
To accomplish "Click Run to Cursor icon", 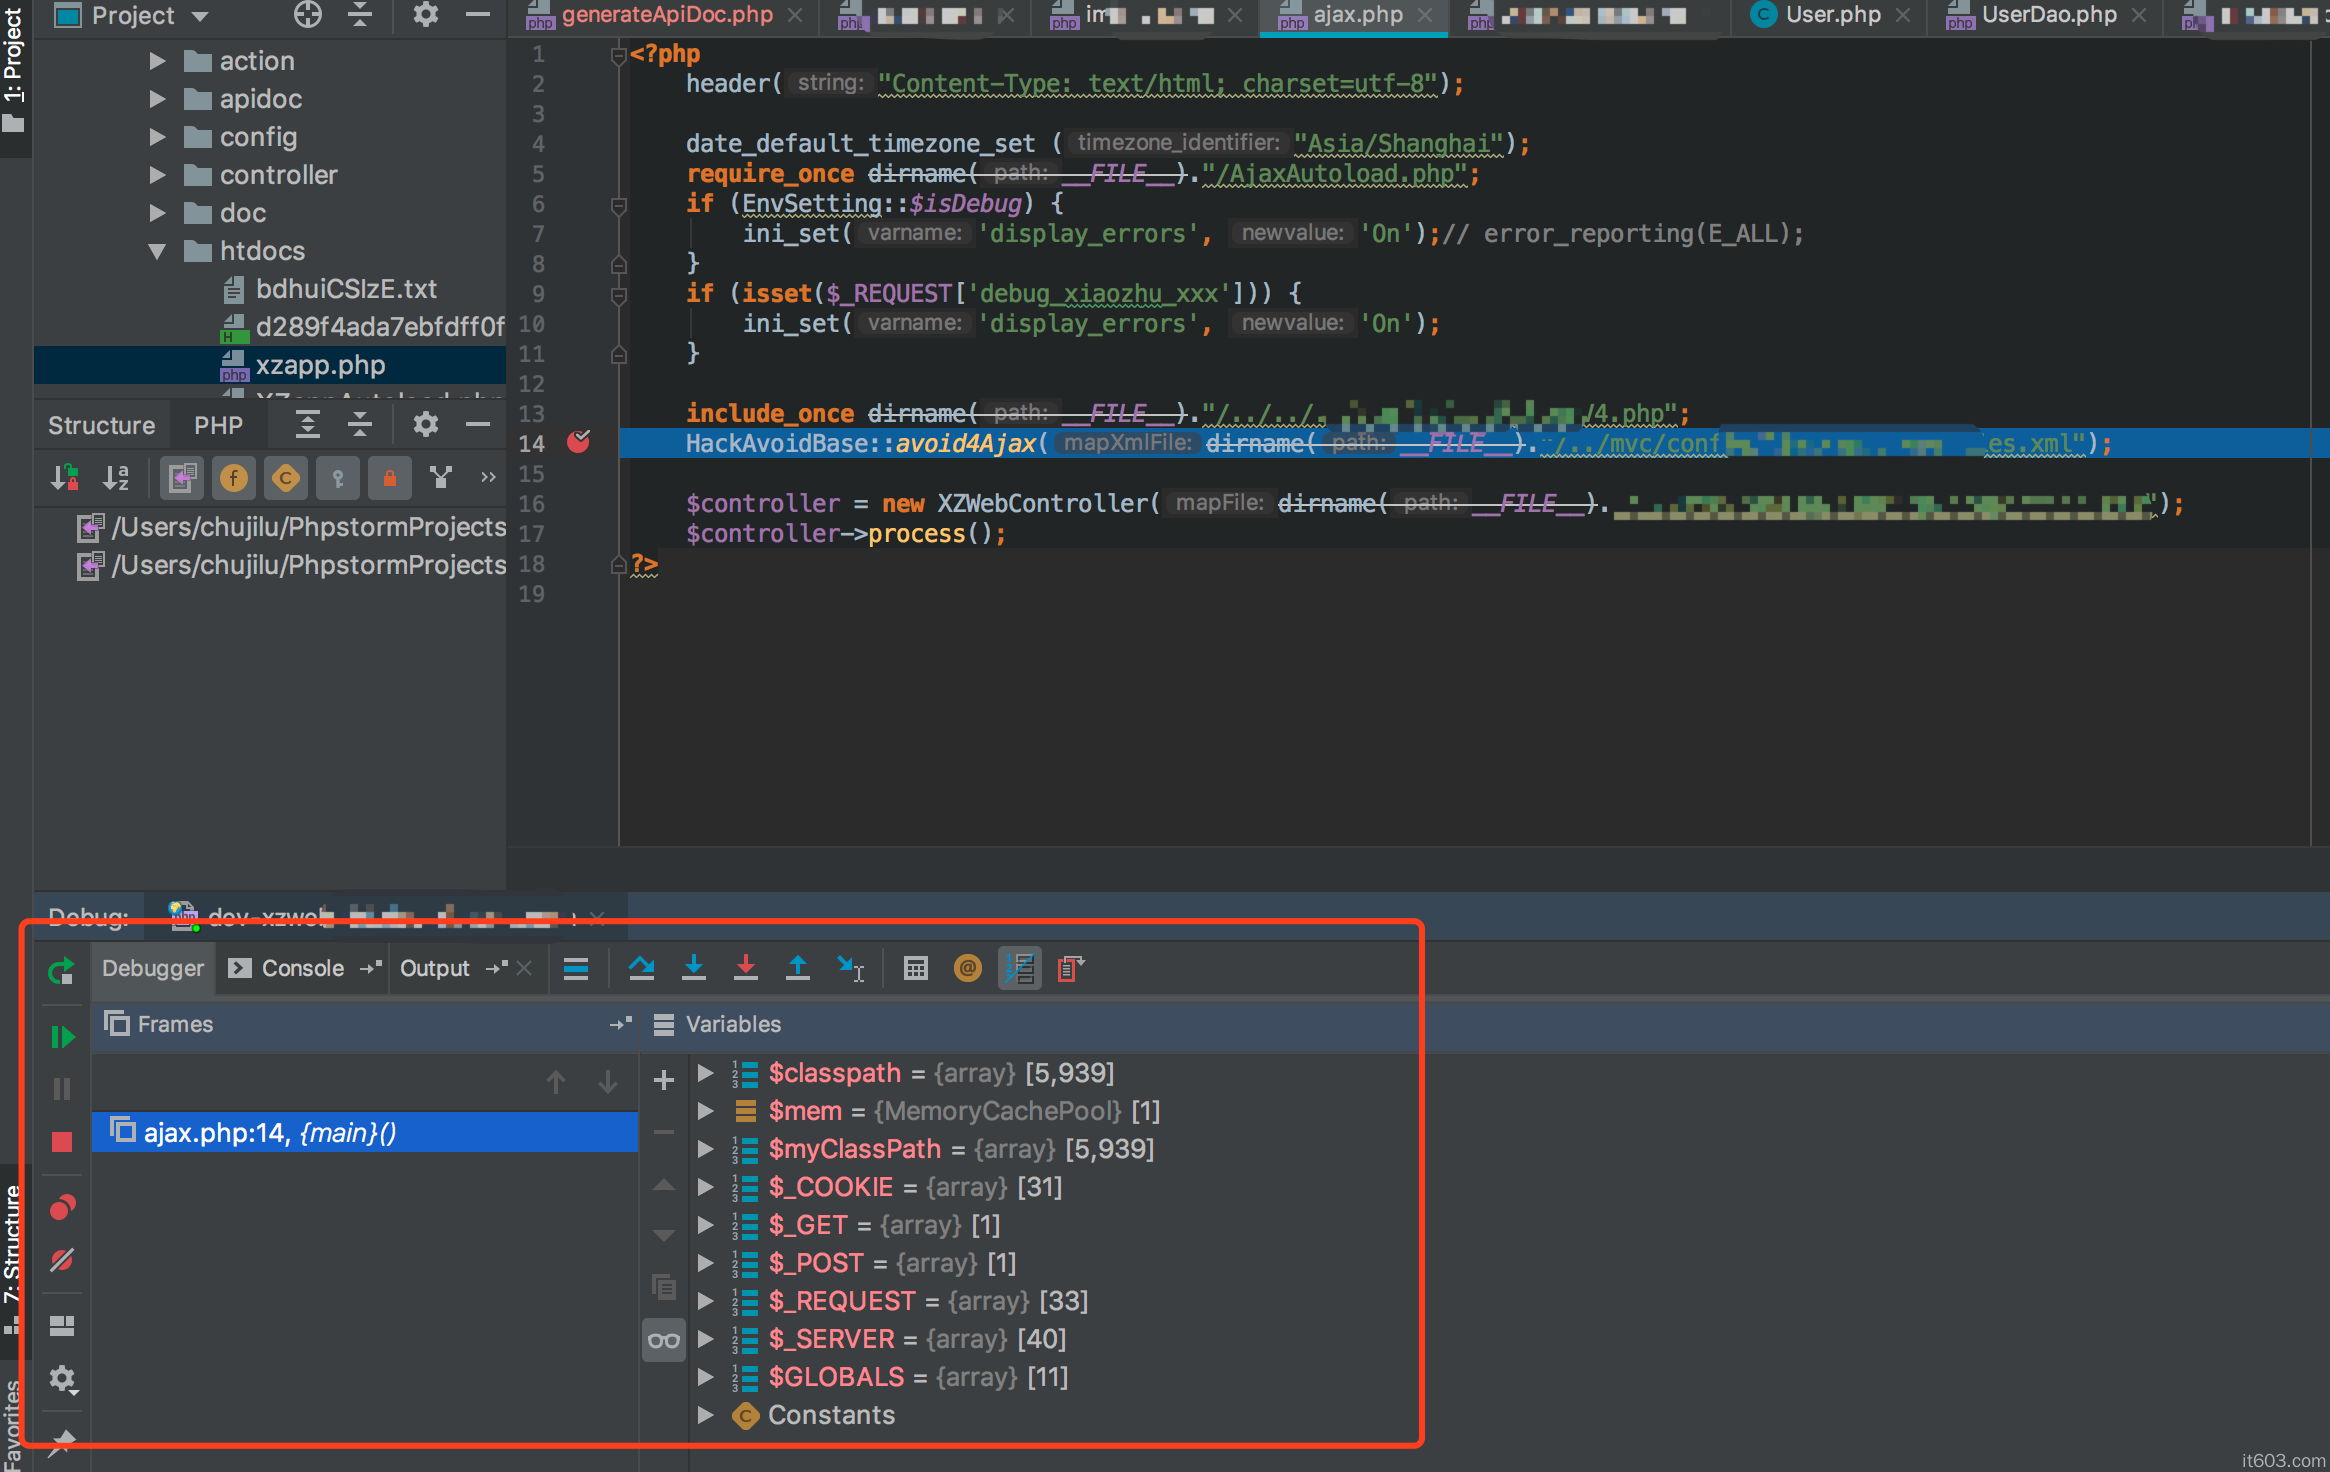I will point(850,968).
